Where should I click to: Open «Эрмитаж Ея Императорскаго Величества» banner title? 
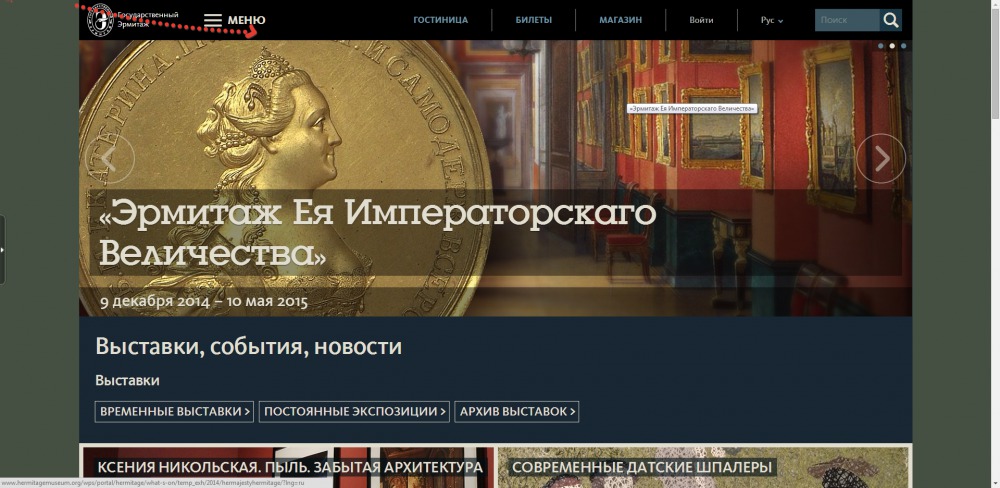pos(378,233)
